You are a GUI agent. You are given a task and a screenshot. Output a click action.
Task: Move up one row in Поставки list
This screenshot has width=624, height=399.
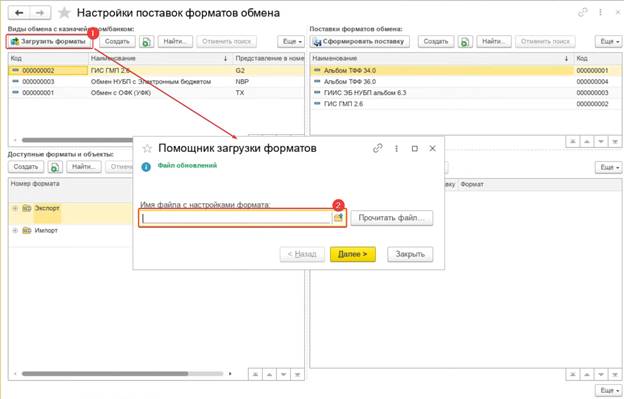587,142
